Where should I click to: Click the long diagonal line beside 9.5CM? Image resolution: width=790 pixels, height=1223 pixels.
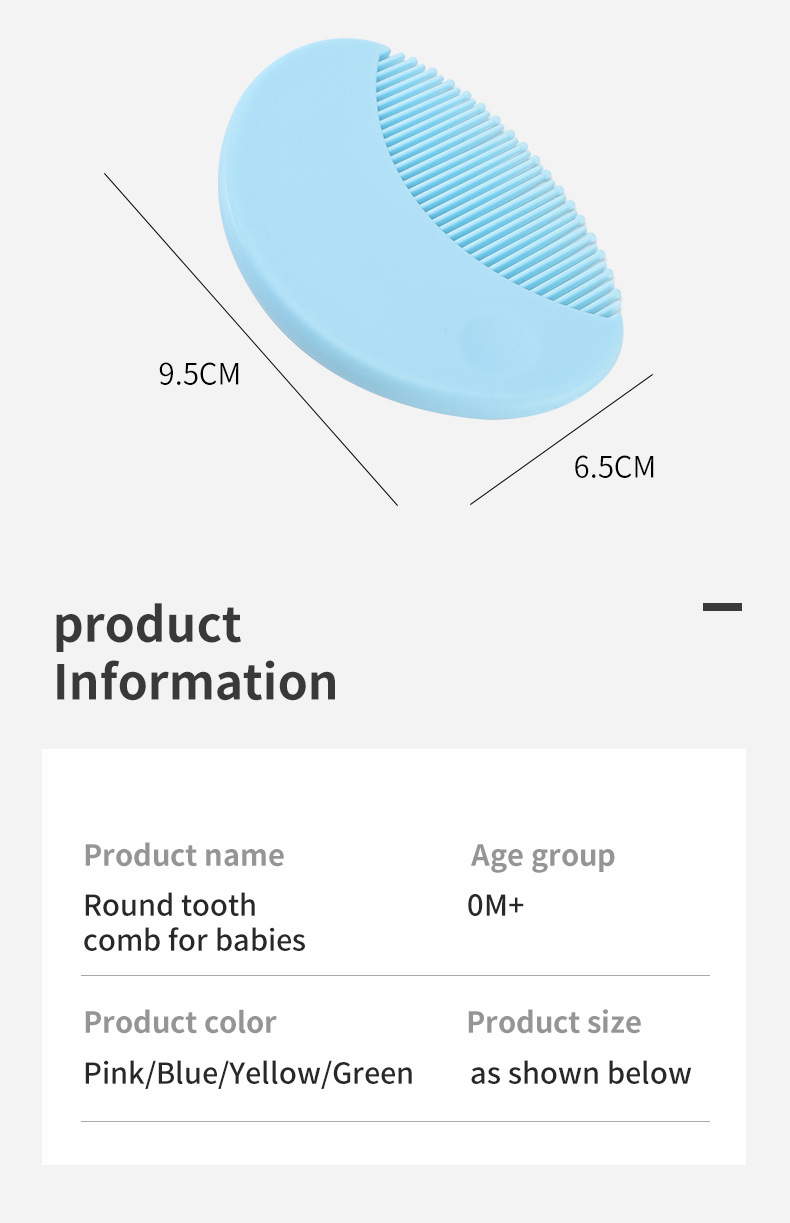pyautogui.click(x=250, y=338)
